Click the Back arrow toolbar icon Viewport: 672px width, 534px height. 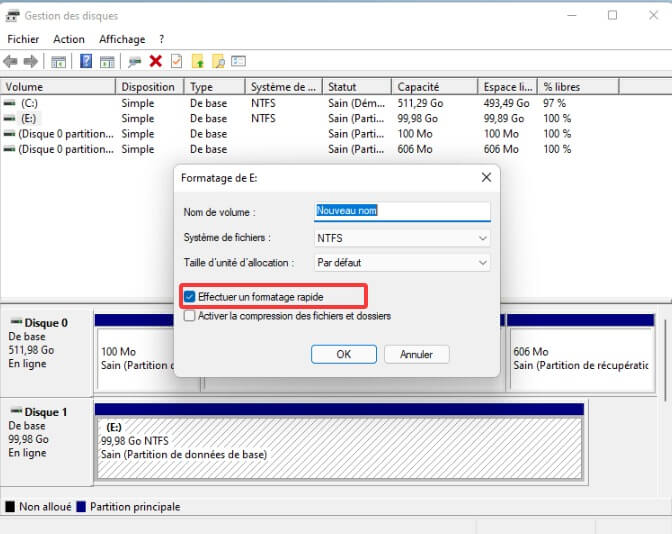10,62
